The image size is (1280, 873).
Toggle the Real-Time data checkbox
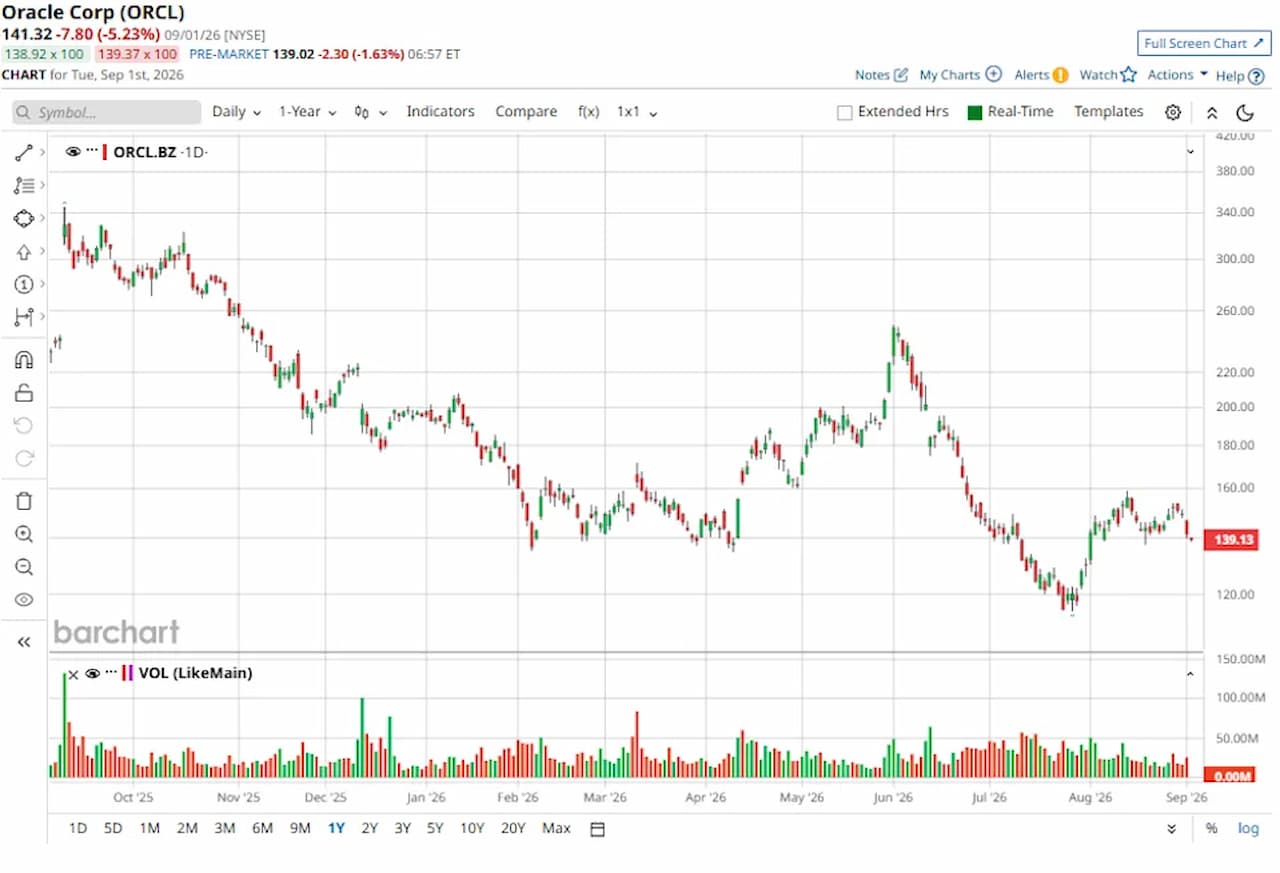(975, 112)
